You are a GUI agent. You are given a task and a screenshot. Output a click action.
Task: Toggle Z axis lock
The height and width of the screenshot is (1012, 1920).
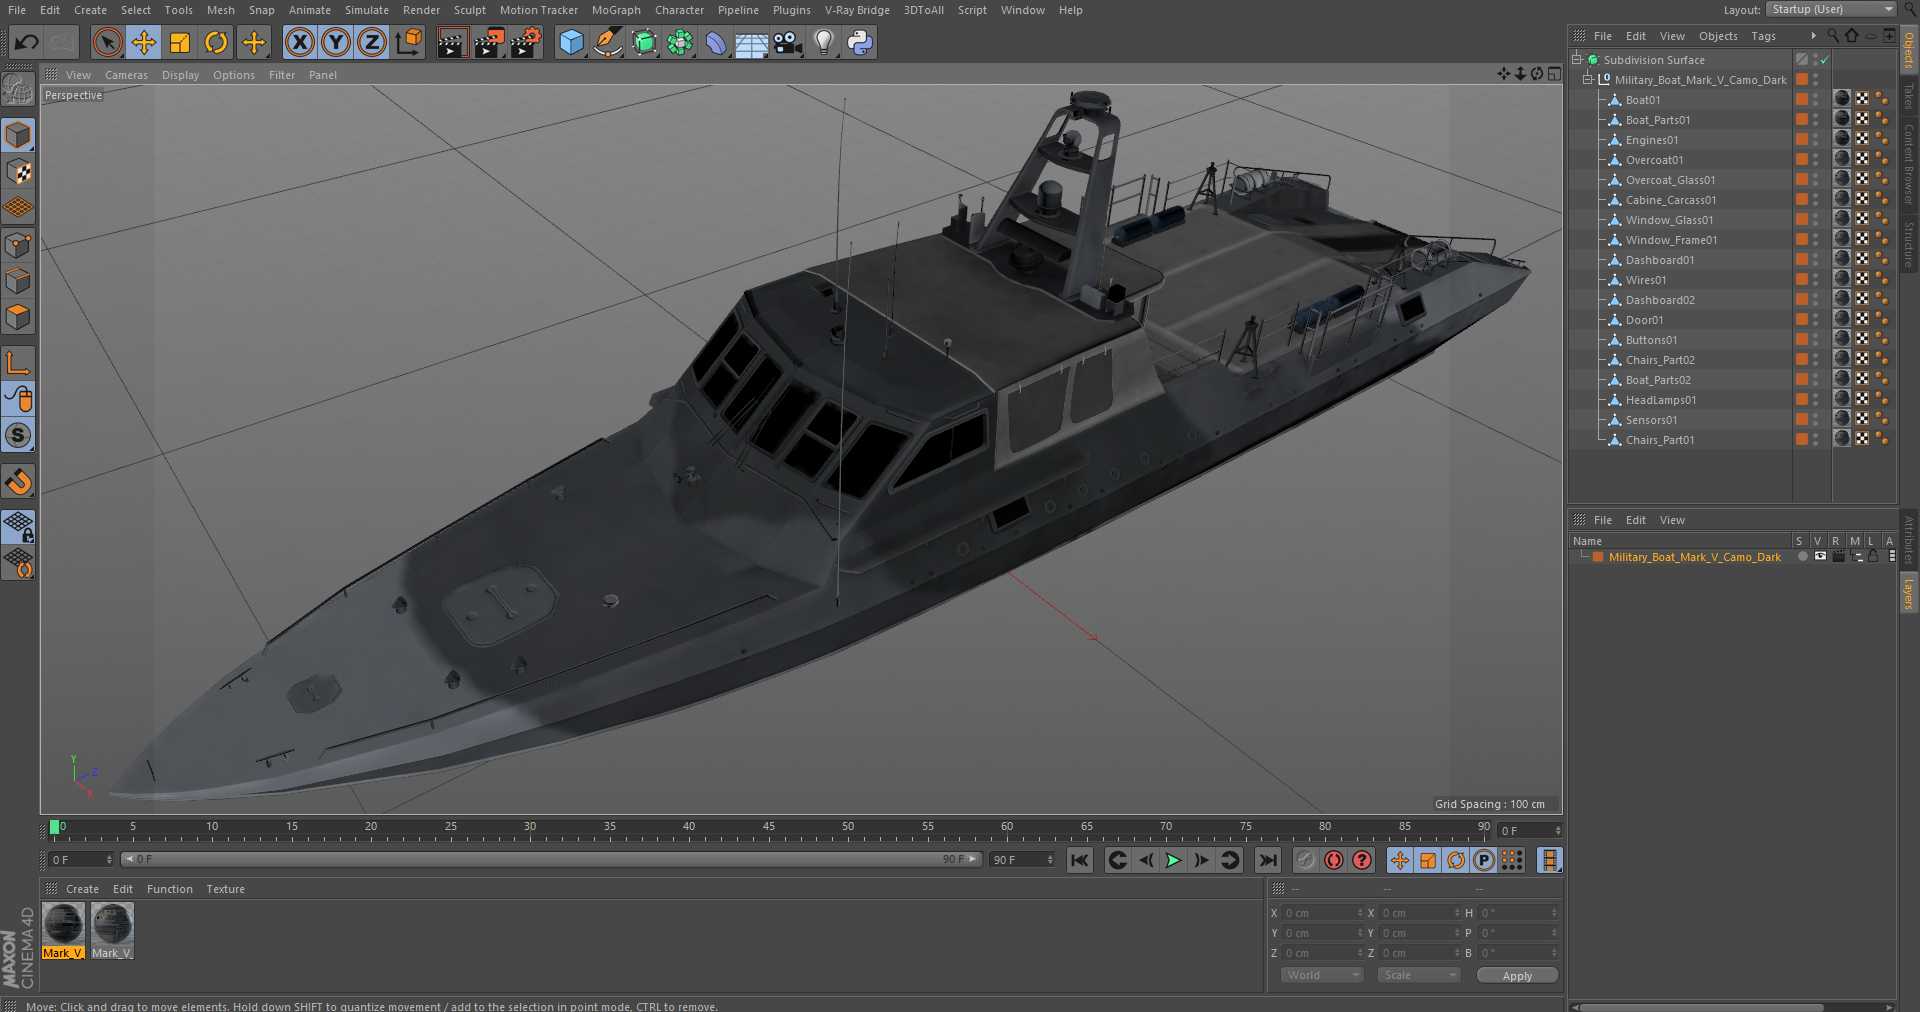[x=372, y=42]
